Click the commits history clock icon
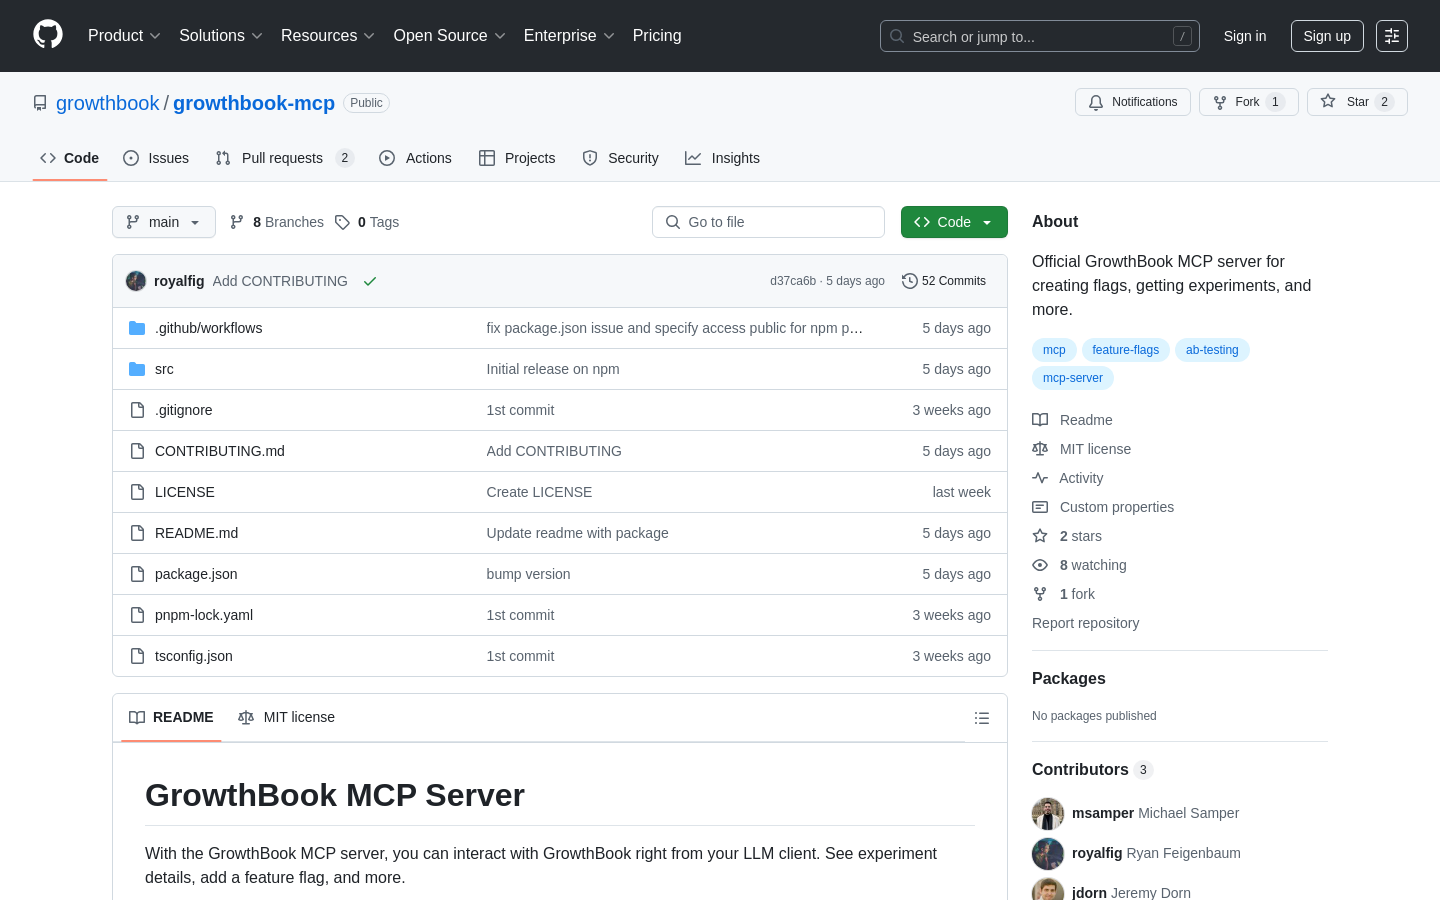The image size is (1440, 900). (x=909, y=281)
